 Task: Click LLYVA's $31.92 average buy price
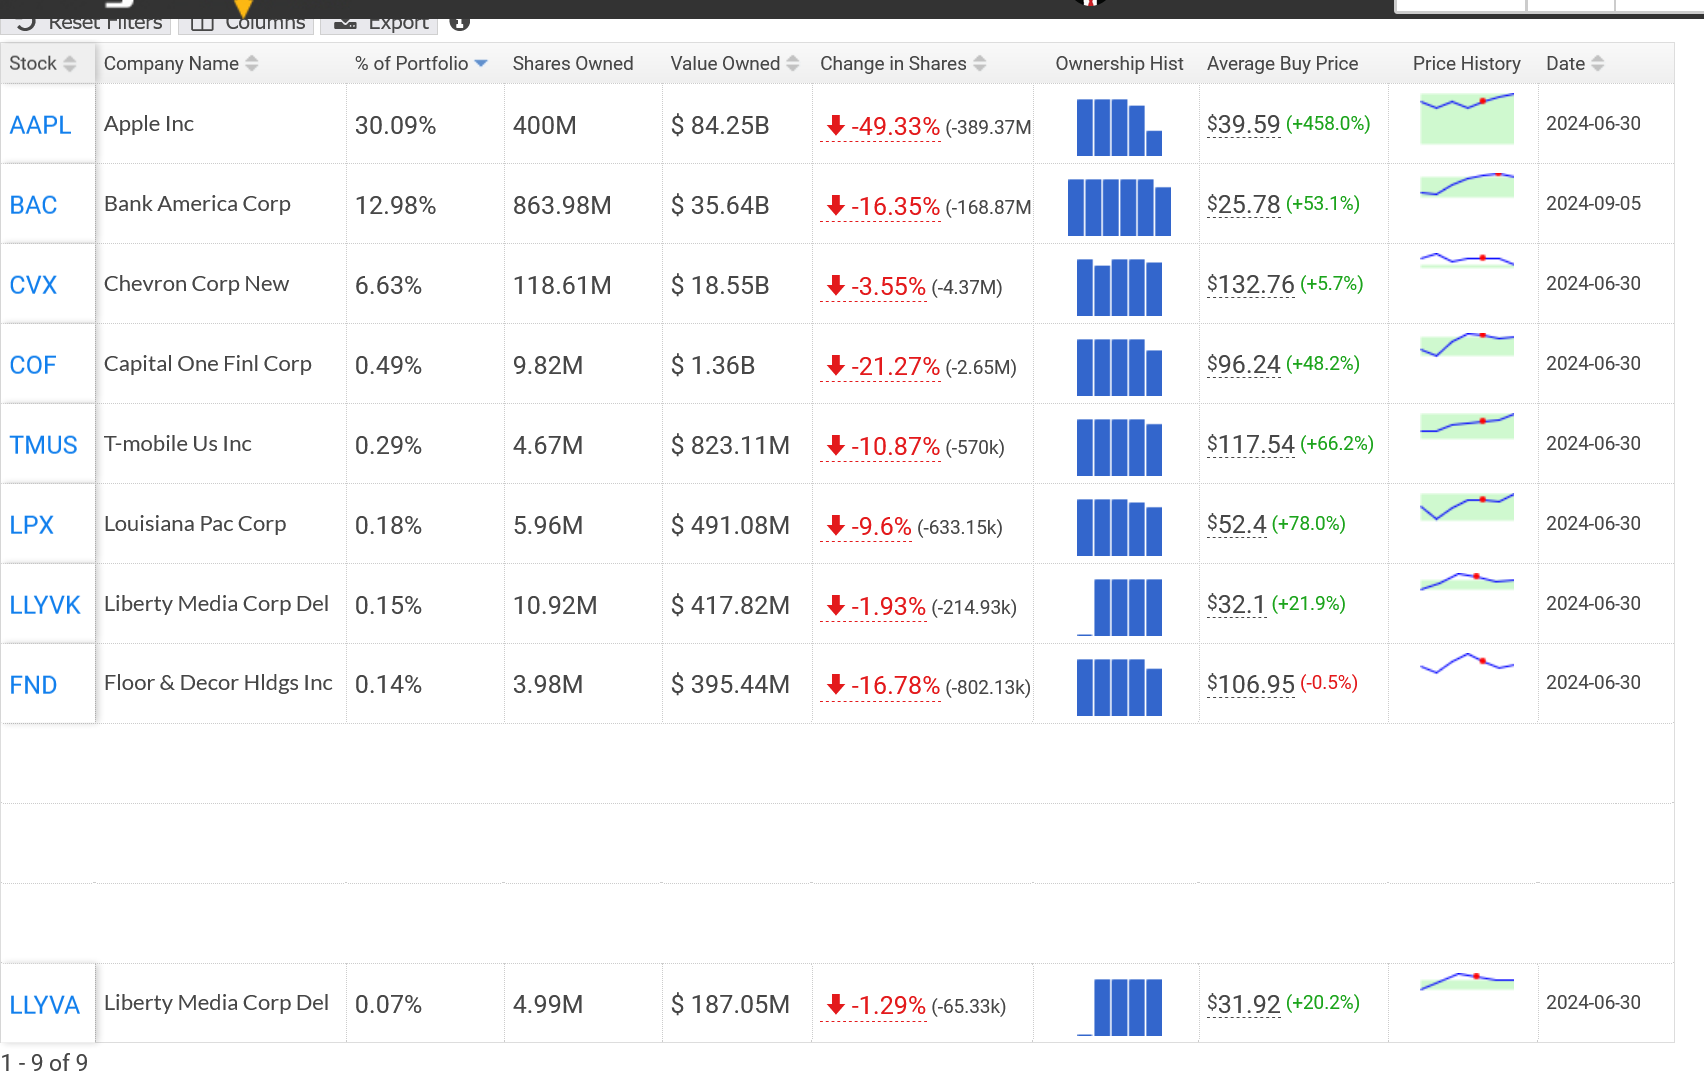tap(1244, 1005)
